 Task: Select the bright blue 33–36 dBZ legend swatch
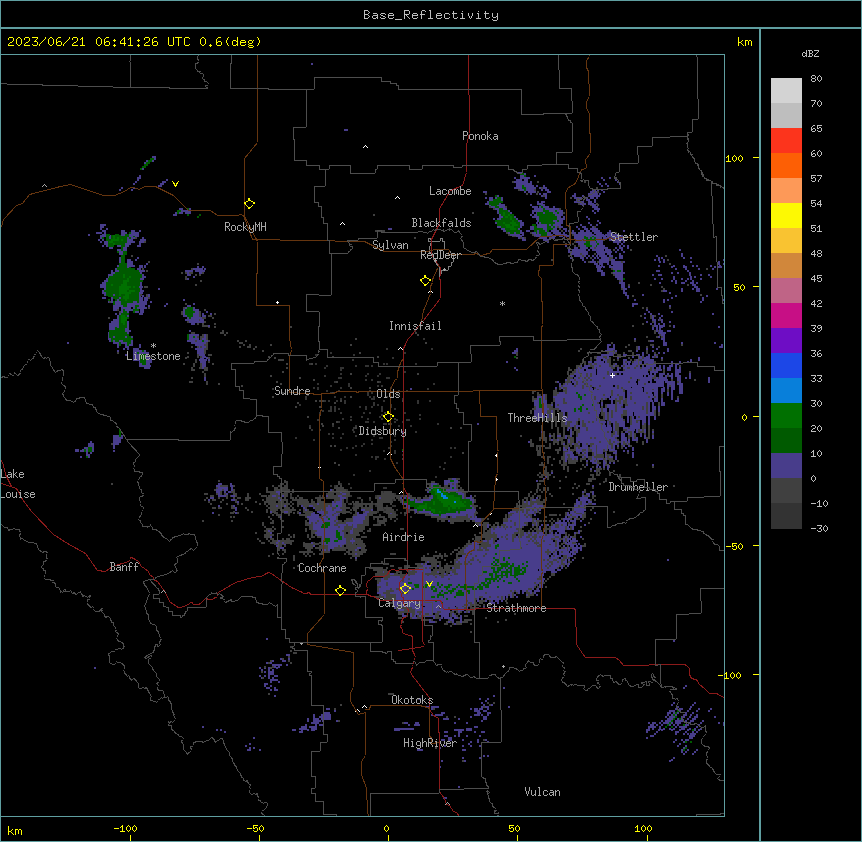(x=786, y=365)
